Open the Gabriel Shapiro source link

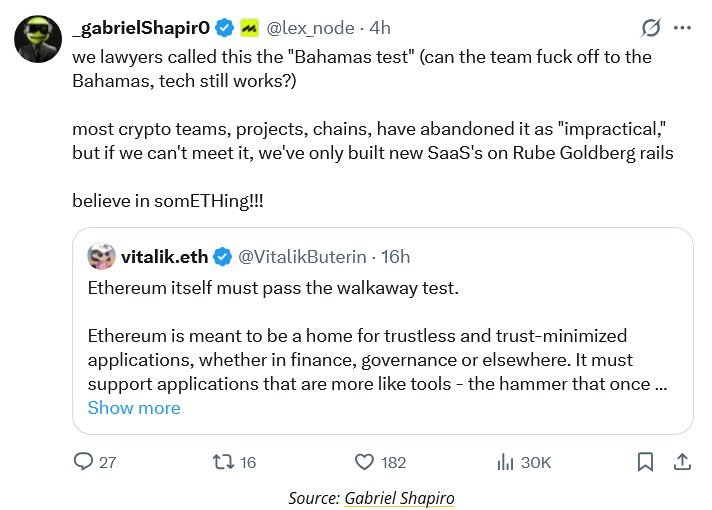[x=400, y=498]
